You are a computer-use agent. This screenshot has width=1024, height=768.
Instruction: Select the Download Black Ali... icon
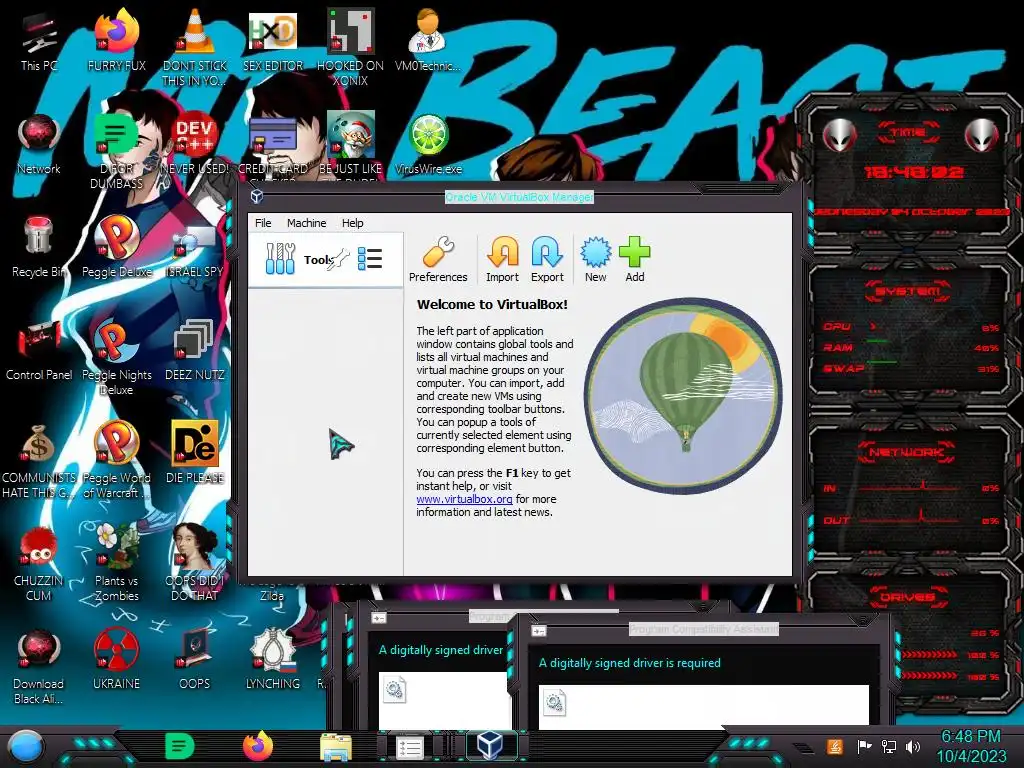39,667
